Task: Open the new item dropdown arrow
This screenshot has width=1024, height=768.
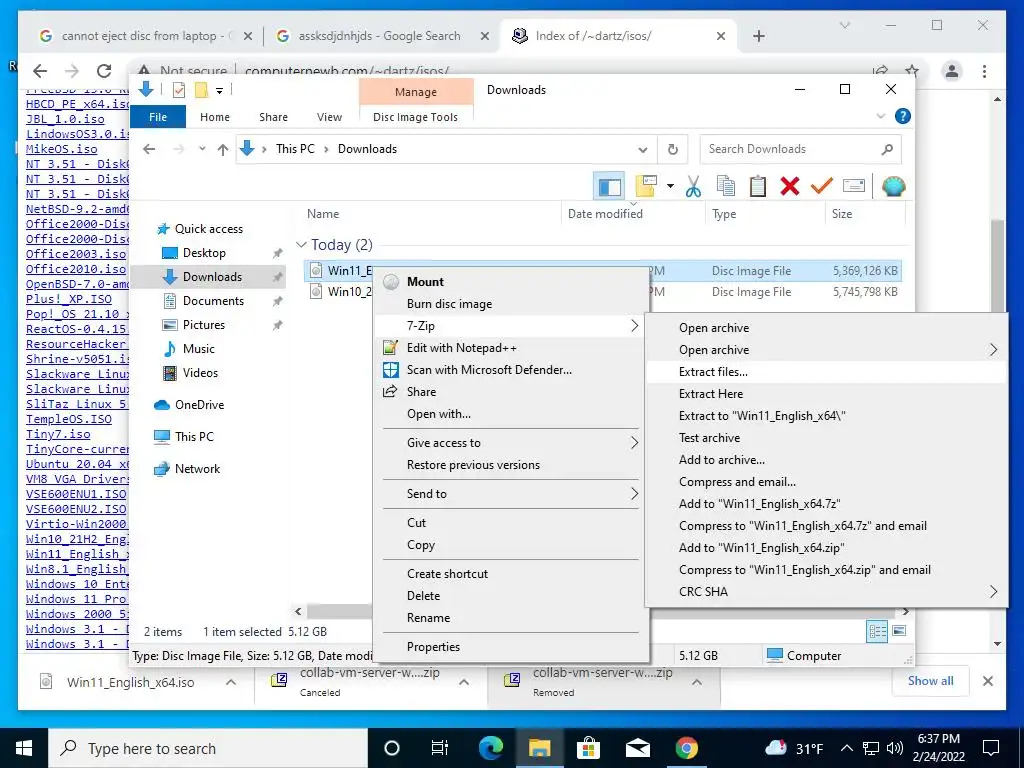Action: click(x=670, y=187)
